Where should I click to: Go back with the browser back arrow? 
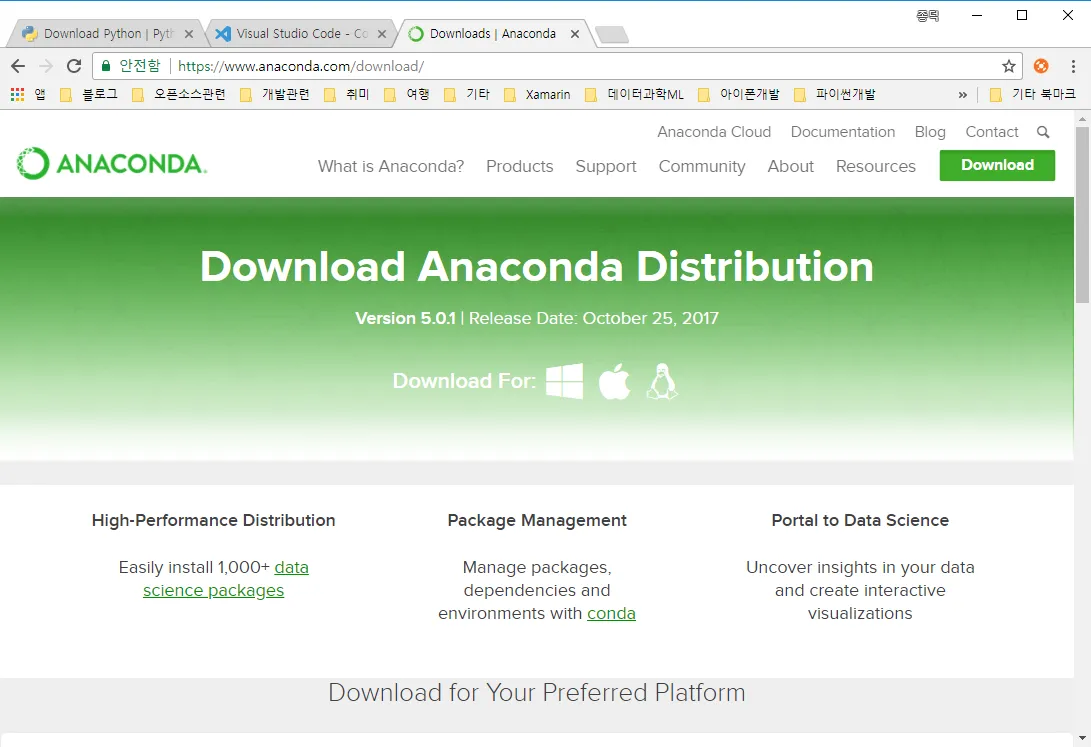coord(18,66)
